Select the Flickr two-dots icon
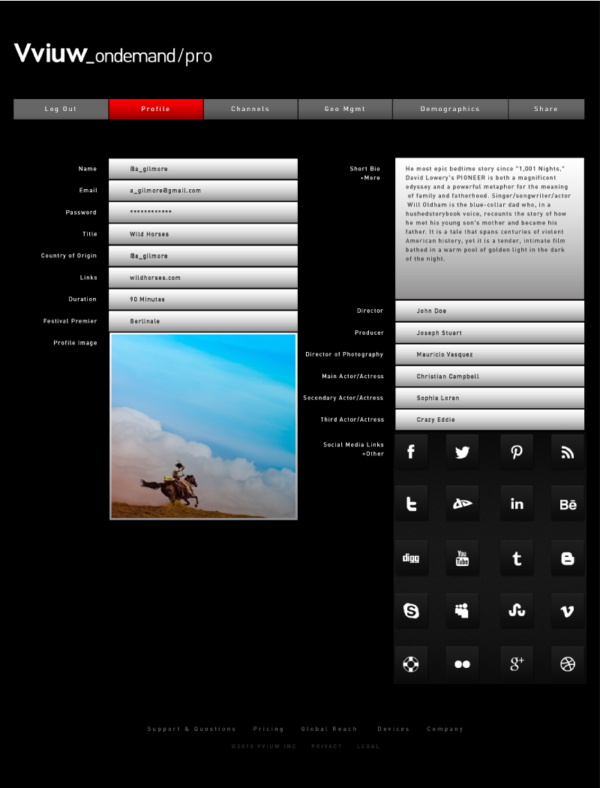Screen dimensions: 600x788 point(463,664)
